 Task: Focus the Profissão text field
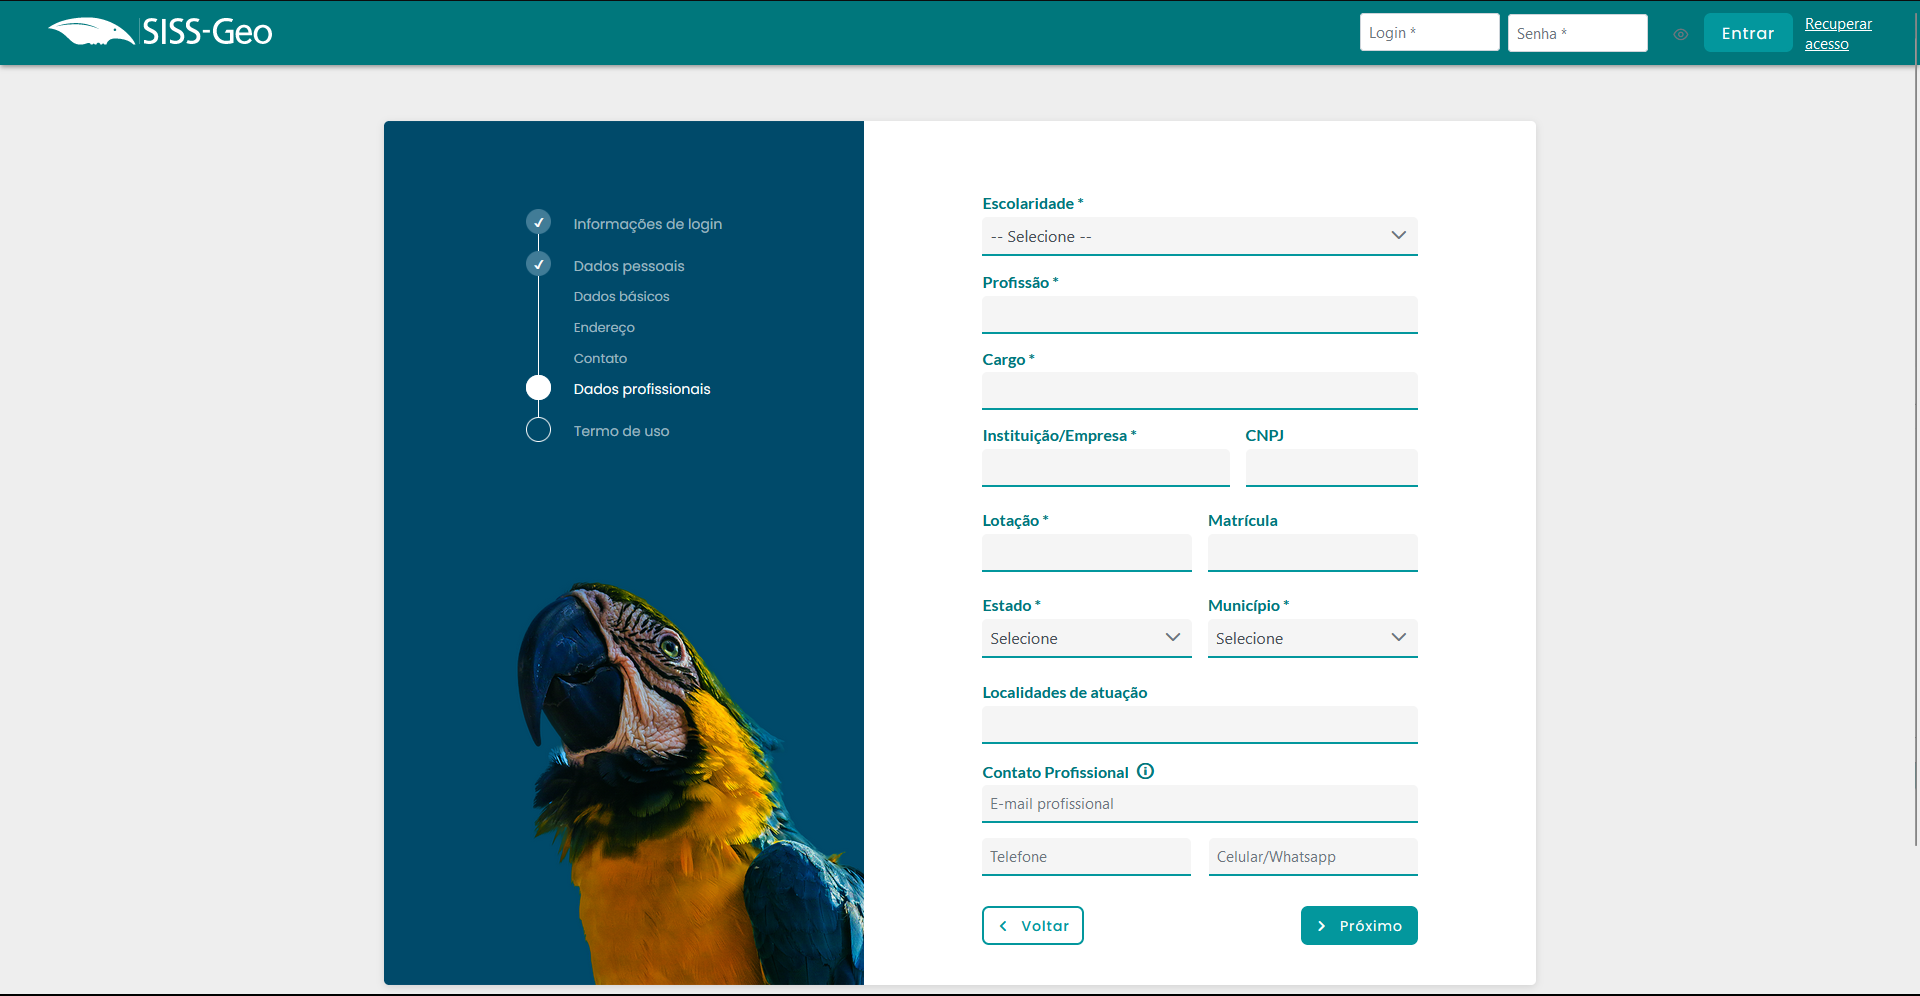click(1199, 314)
